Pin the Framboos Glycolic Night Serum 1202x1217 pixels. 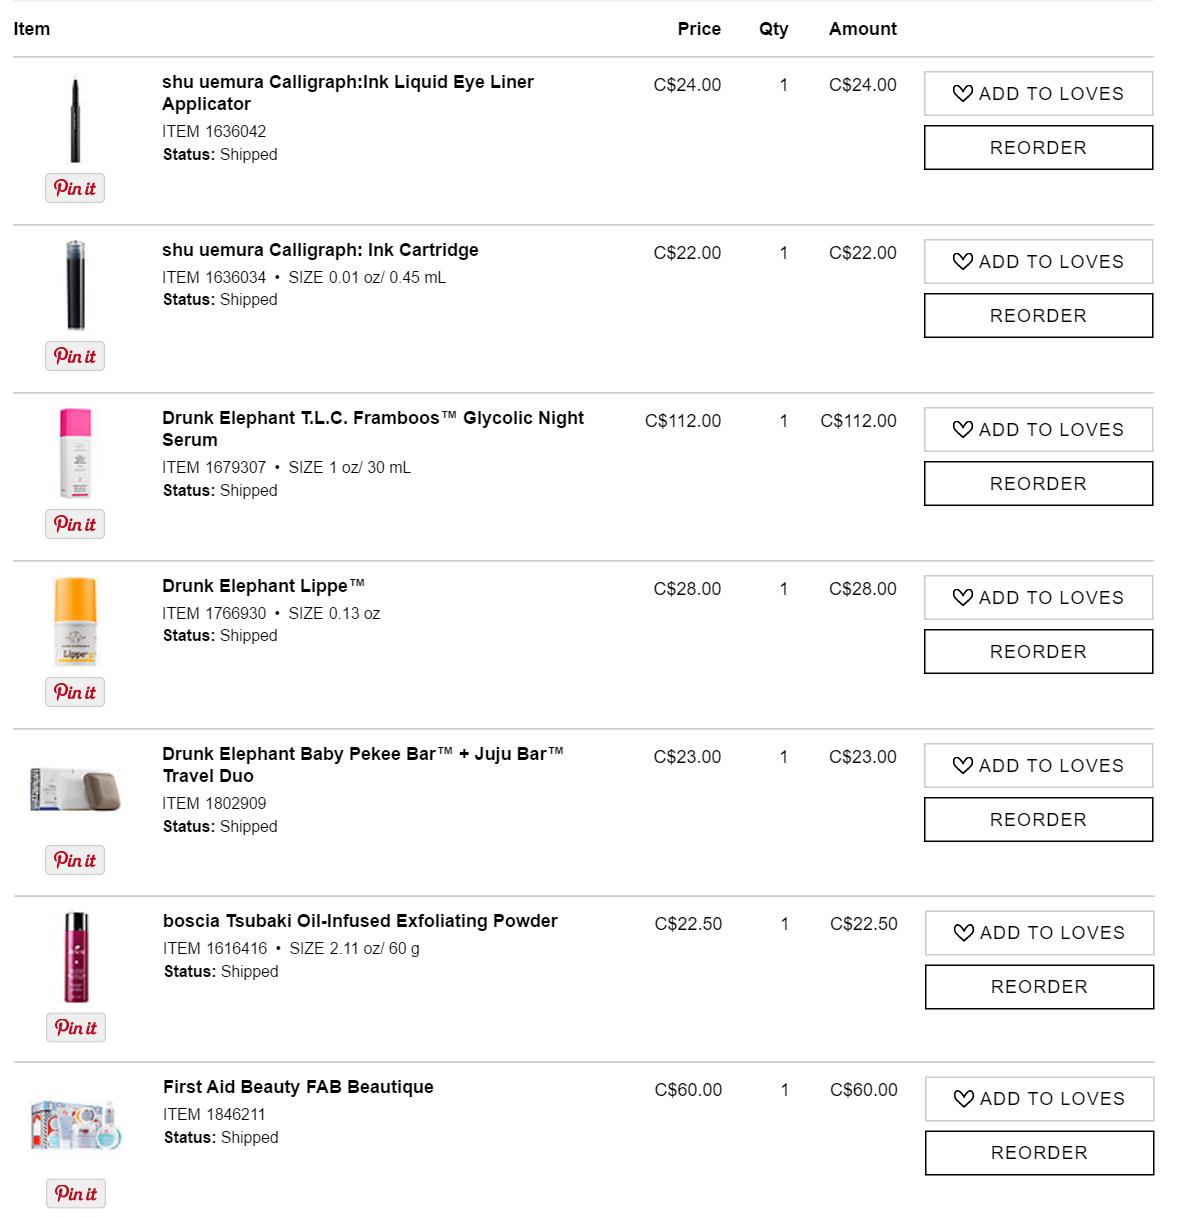pyautogui.click(x=75, y=524)
